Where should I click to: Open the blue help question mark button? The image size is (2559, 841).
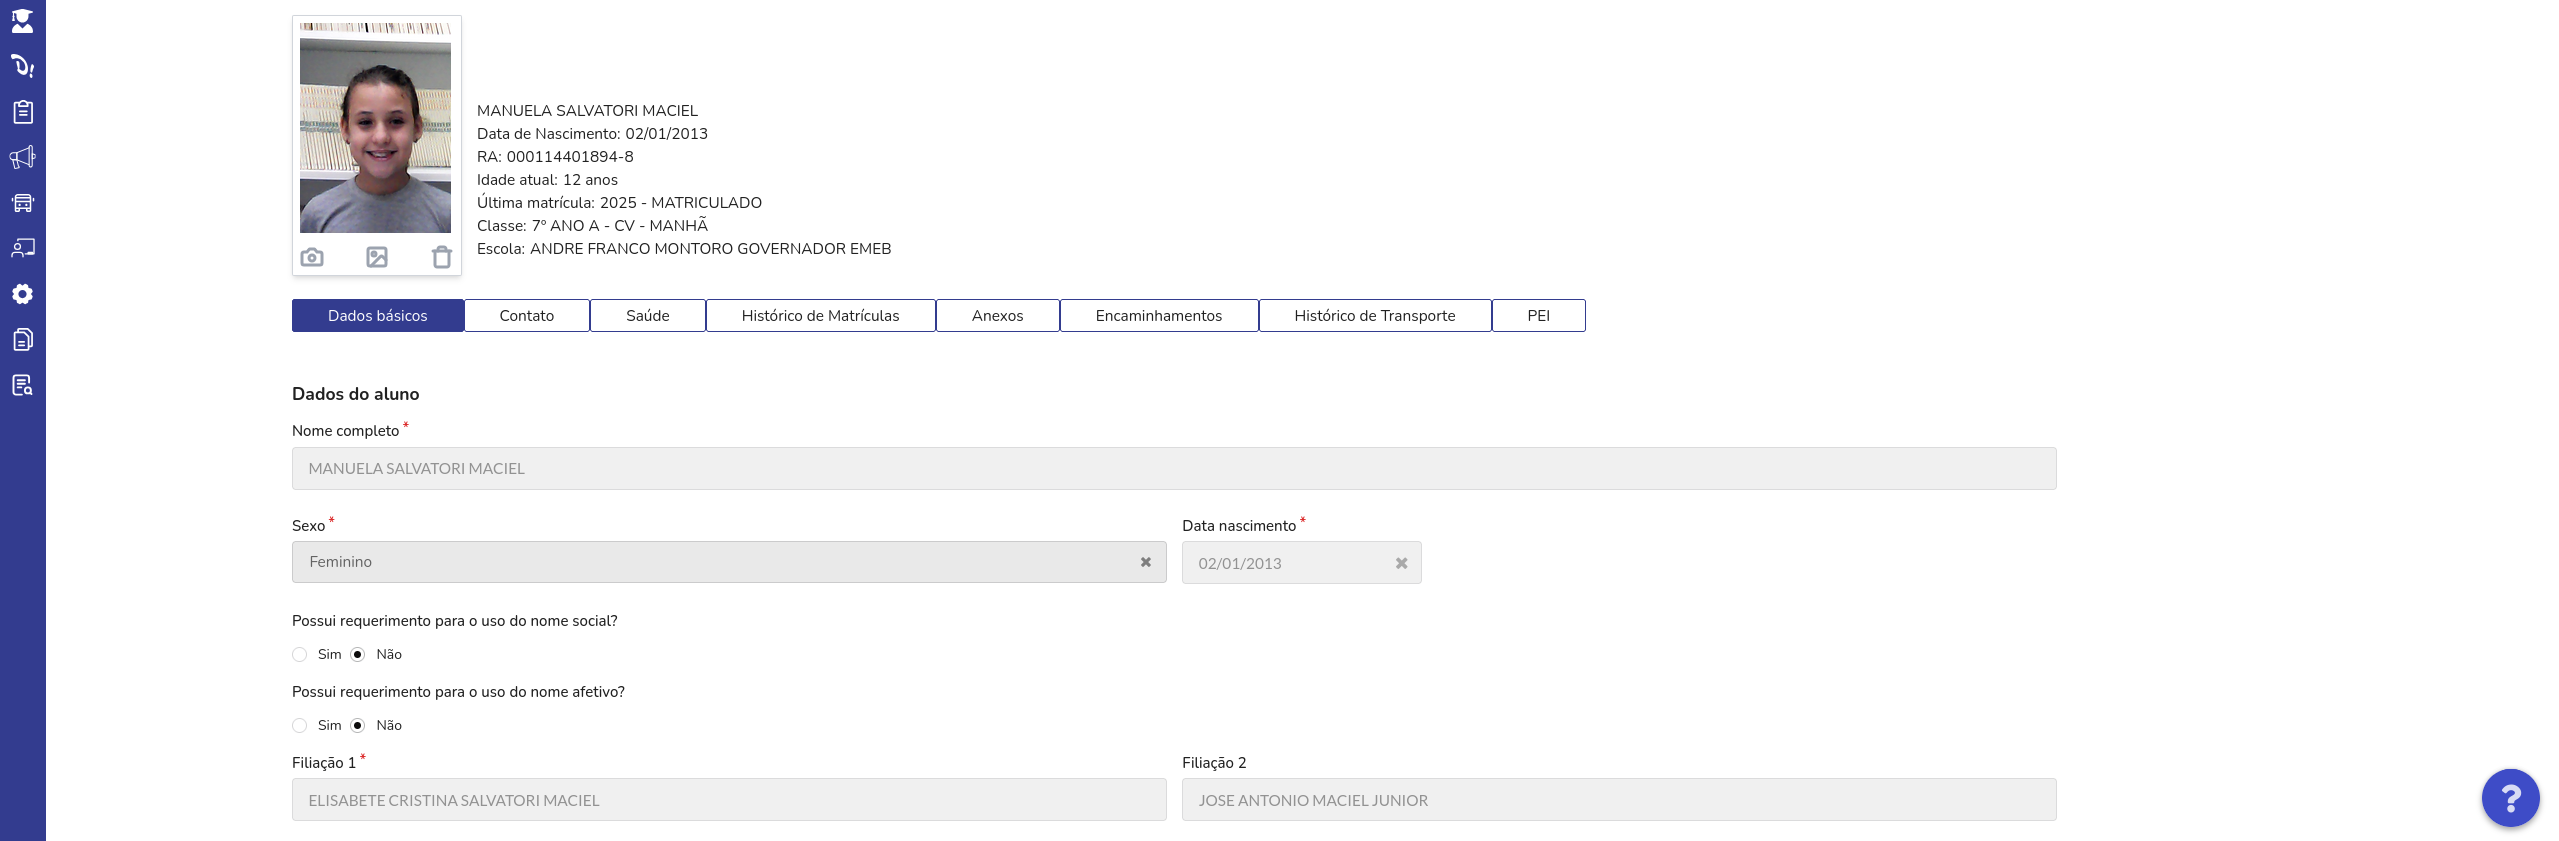2510,798
